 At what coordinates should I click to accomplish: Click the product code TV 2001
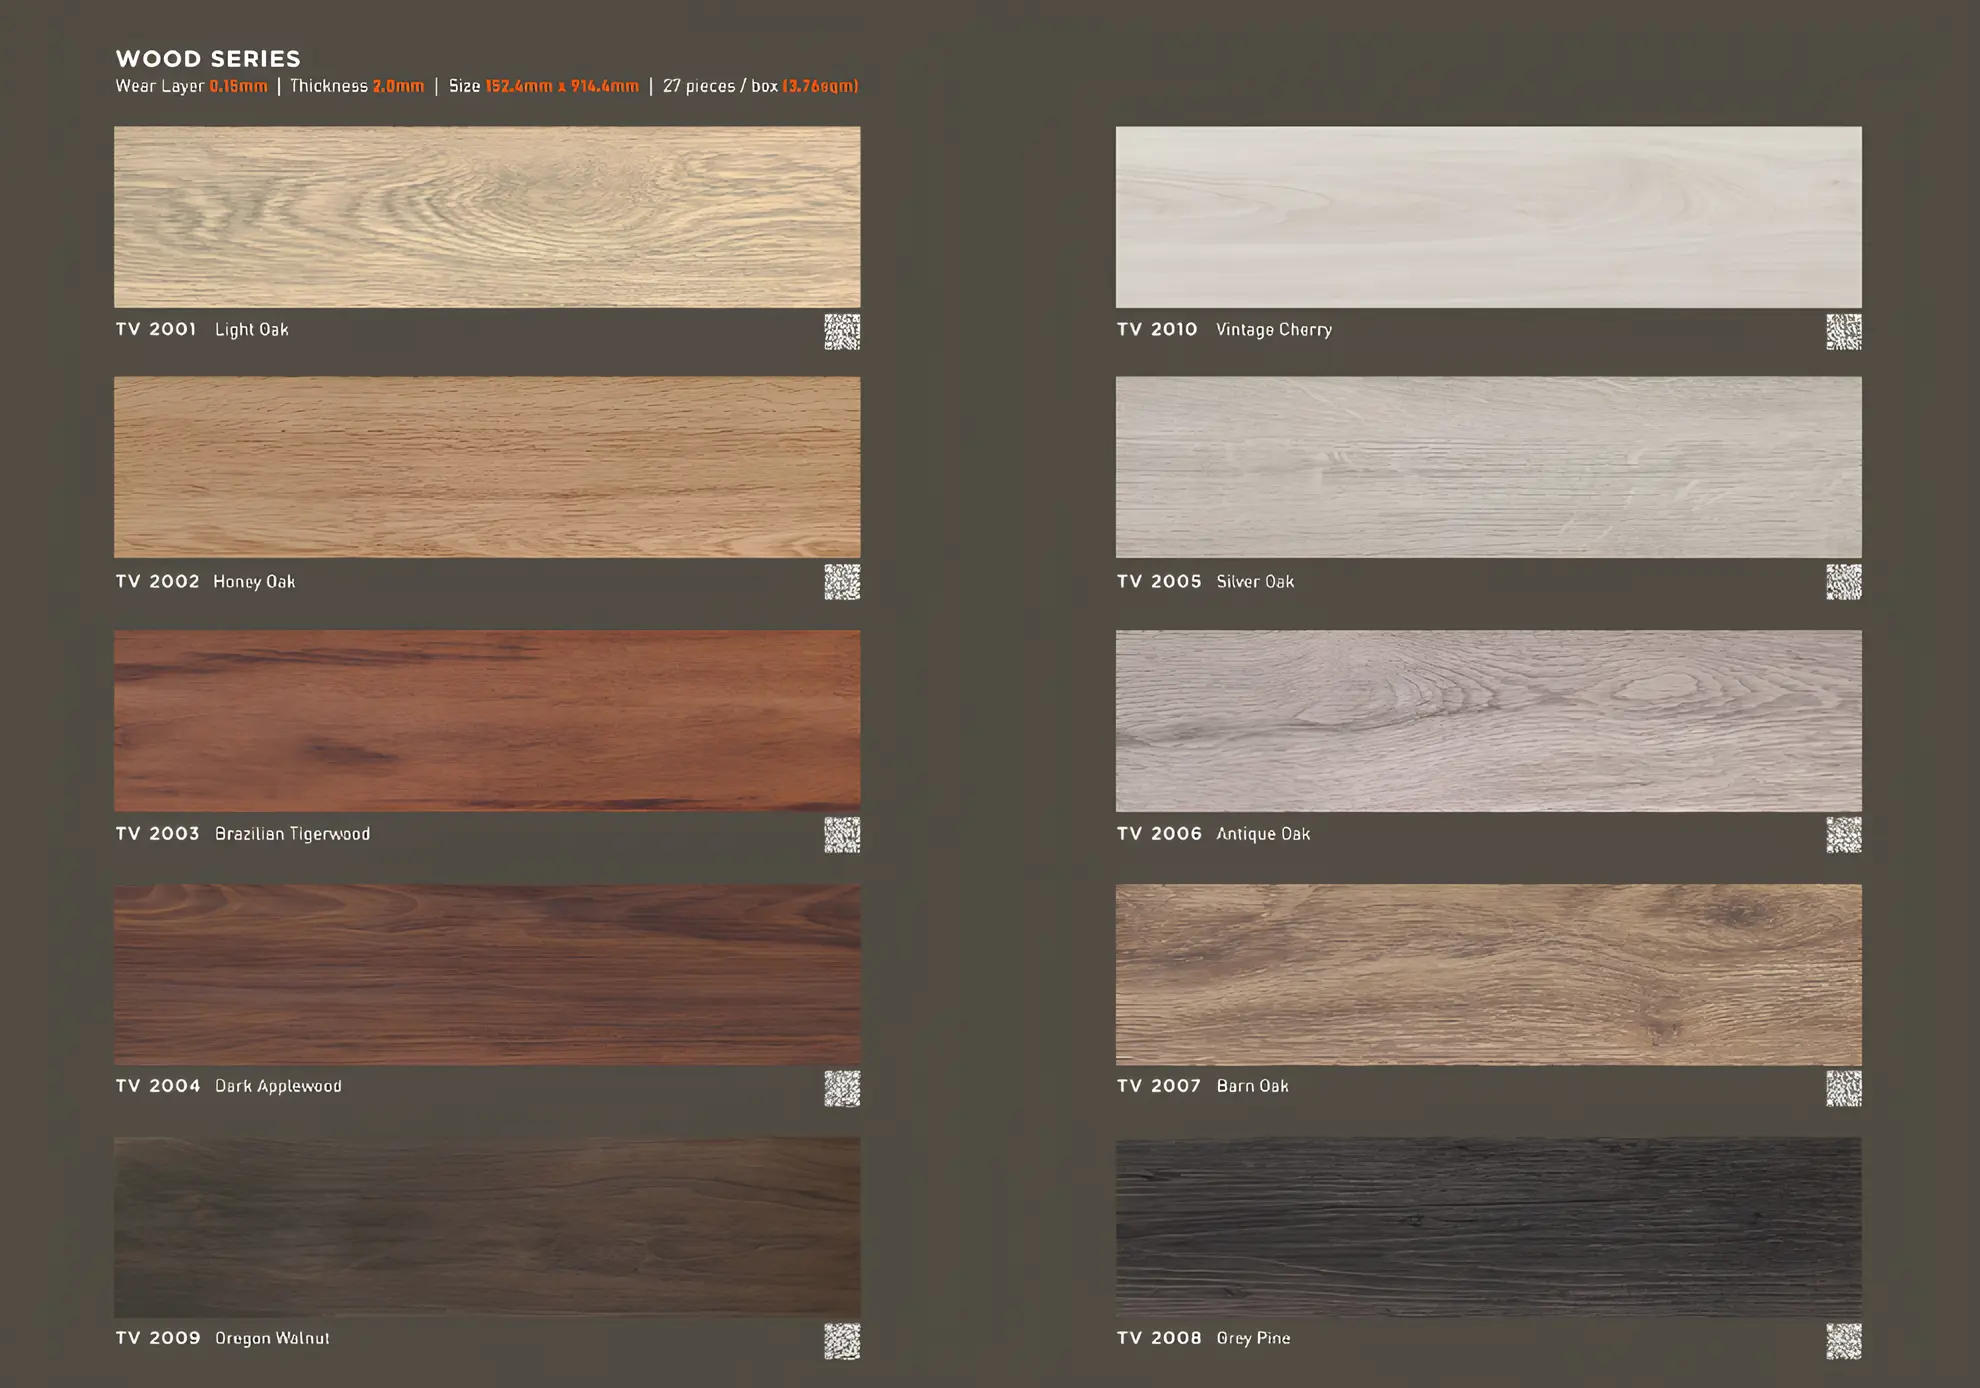(x=156, y=329)
